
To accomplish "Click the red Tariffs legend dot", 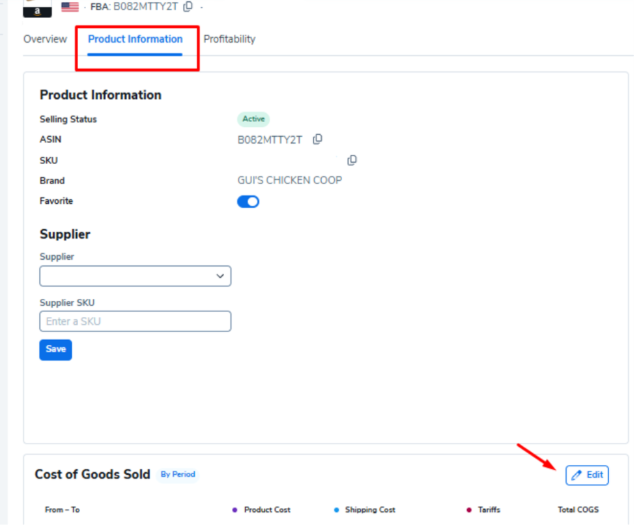I will [468, 510].
